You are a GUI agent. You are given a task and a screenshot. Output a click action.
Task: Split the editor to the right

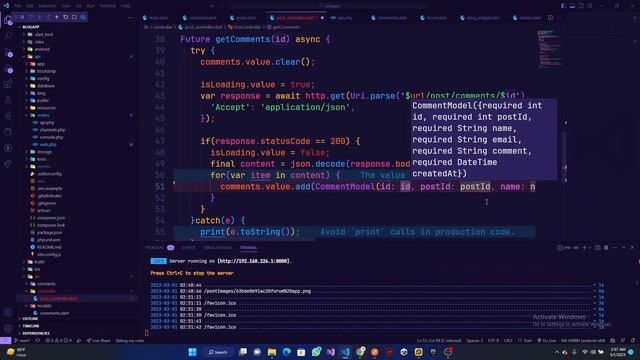[551, 18]
